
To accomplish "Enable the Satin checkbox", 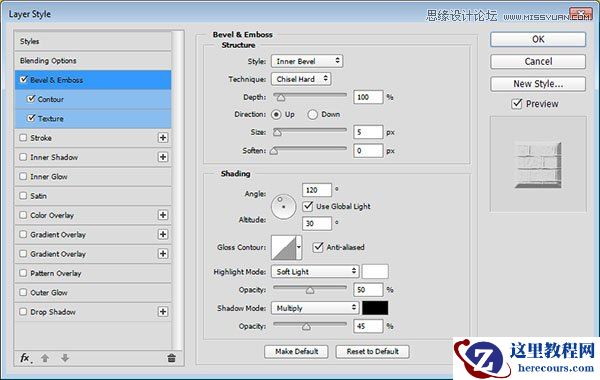I will (x=23, y=196).
